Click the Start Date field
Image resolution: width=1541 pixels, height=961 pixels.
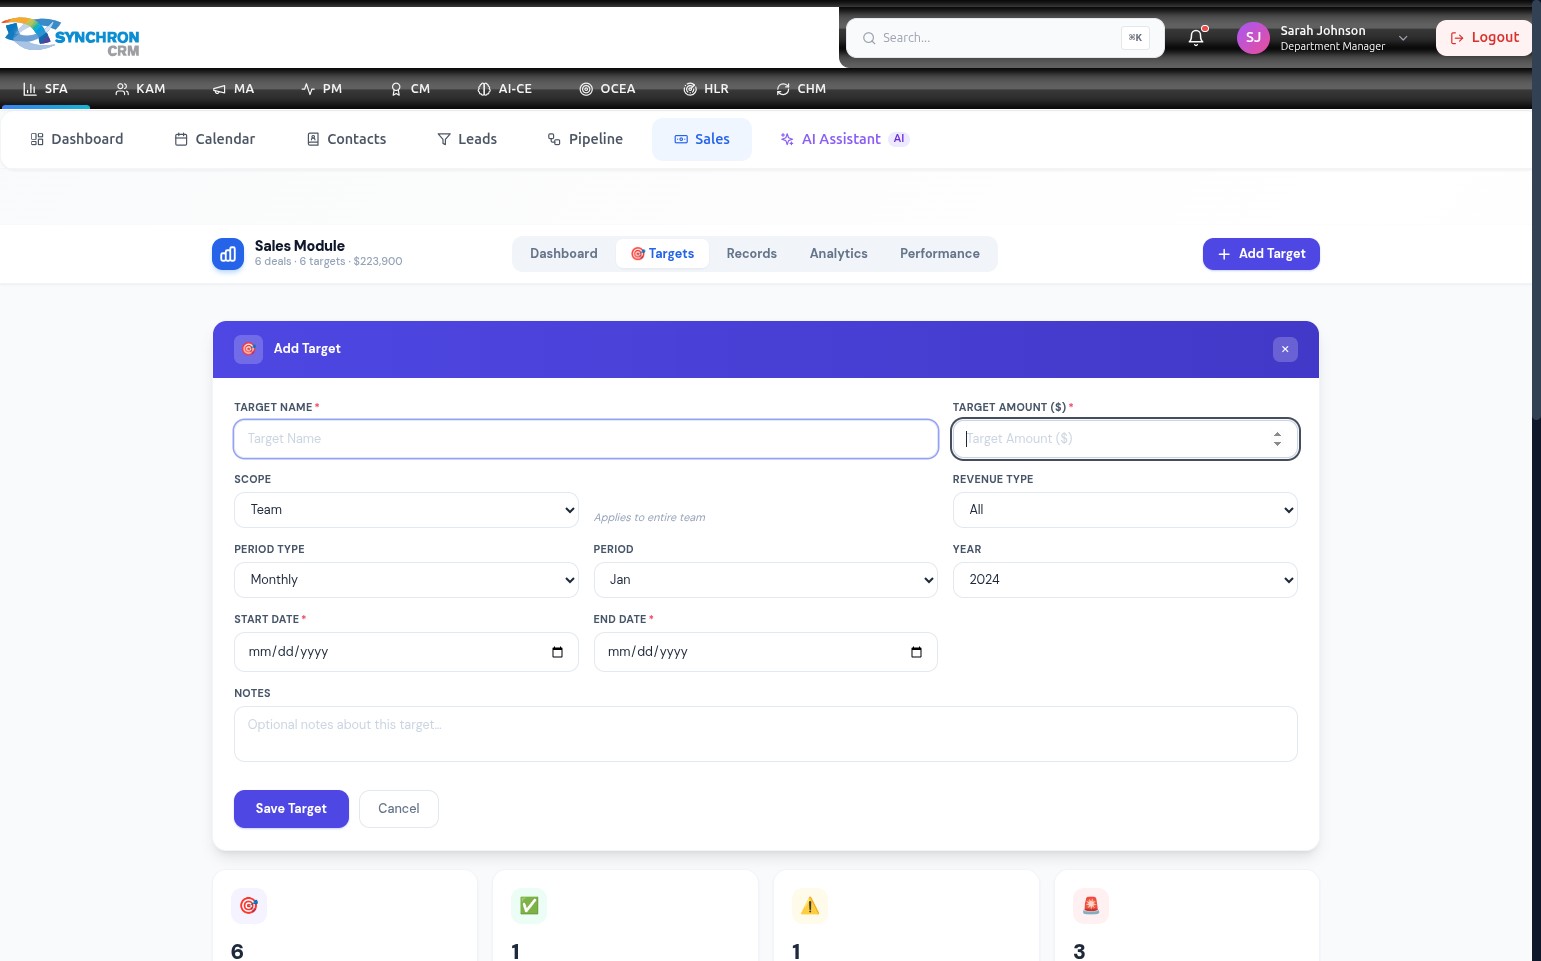coord(406,652)
